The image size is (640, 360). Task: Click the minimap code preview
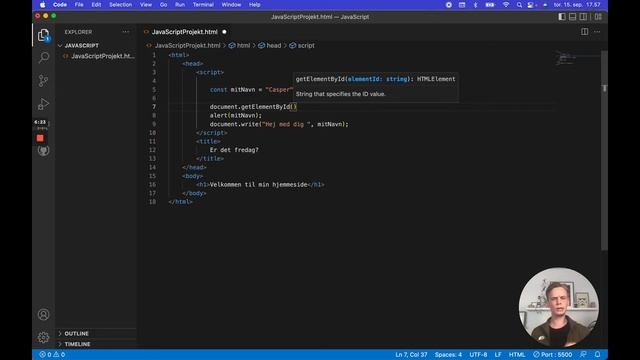tap(566, 58)
